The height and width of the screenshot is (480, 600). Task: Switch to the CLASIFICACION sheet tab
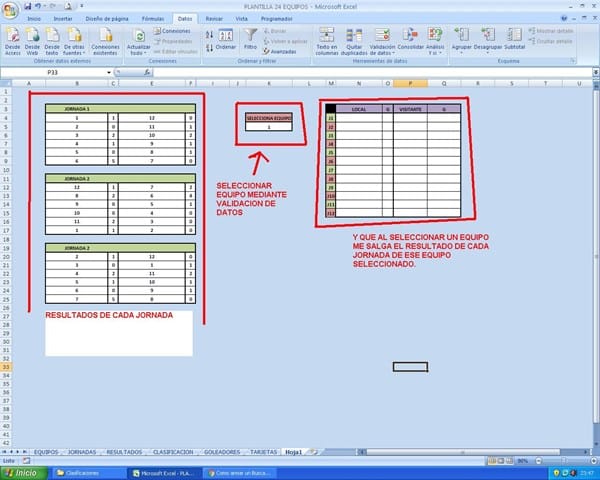click(x=173, y=452)
